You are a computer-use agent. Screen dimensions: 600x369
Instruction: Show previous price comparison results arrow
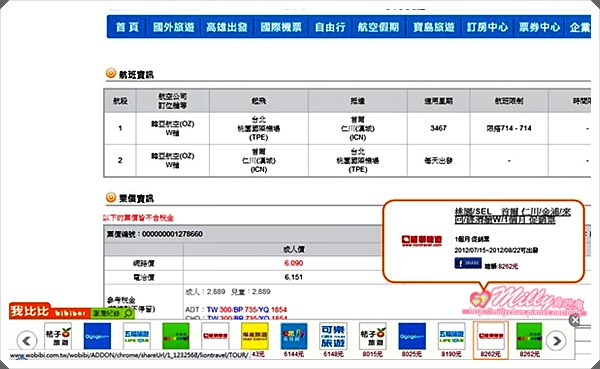point(27,340)
